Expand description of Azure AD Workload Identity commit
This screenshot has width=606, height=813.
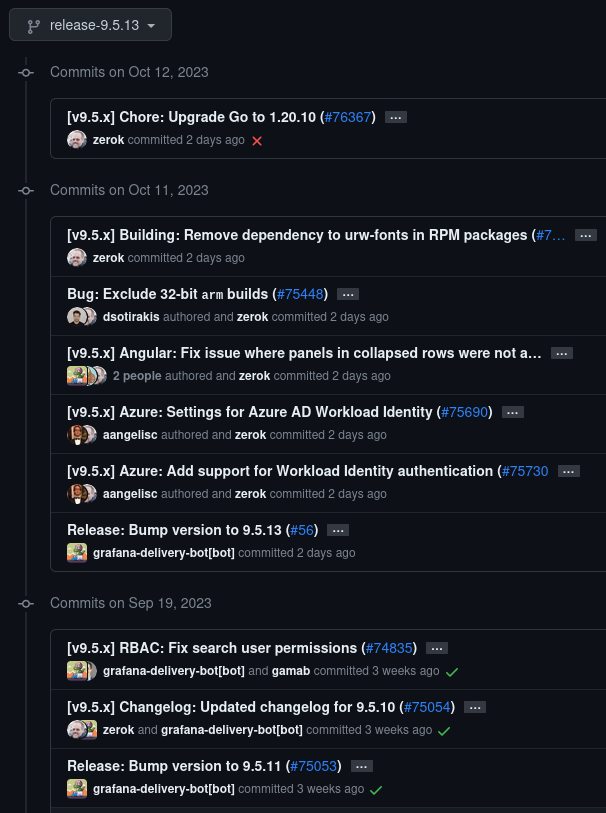pos(513,412)
